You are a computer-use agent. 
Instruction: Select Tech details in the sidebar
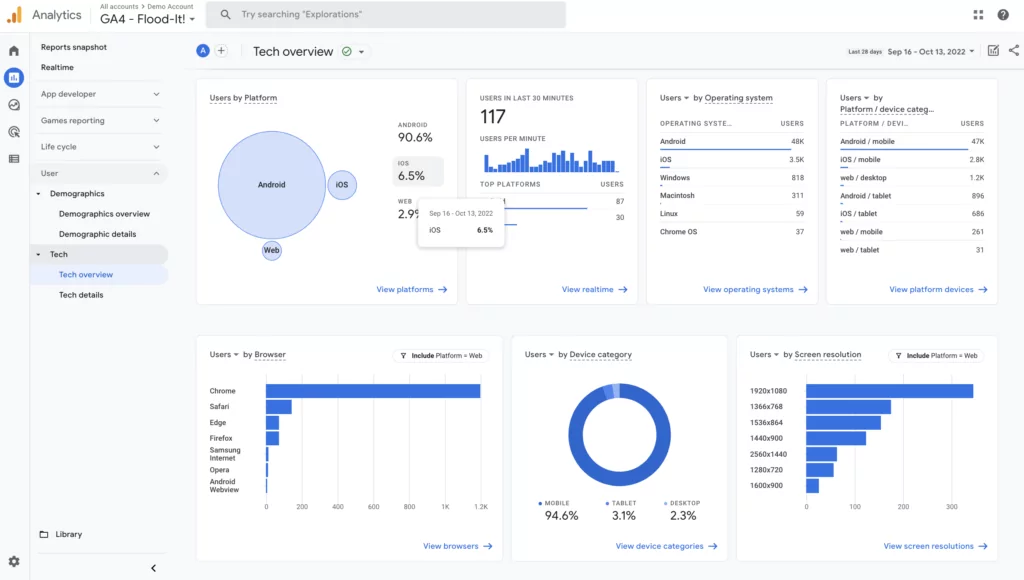tap(81, 295)
